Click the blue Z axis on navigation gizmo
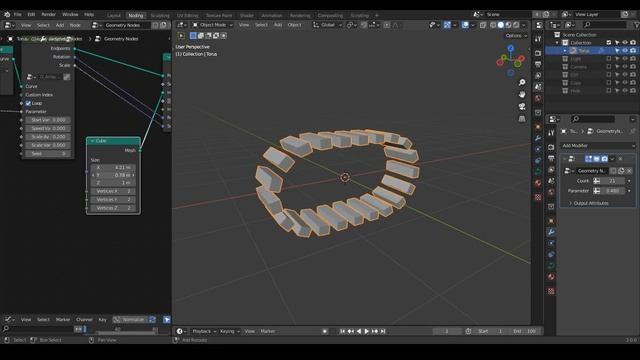This screenshot has height=360, width=640. (511, 48)
